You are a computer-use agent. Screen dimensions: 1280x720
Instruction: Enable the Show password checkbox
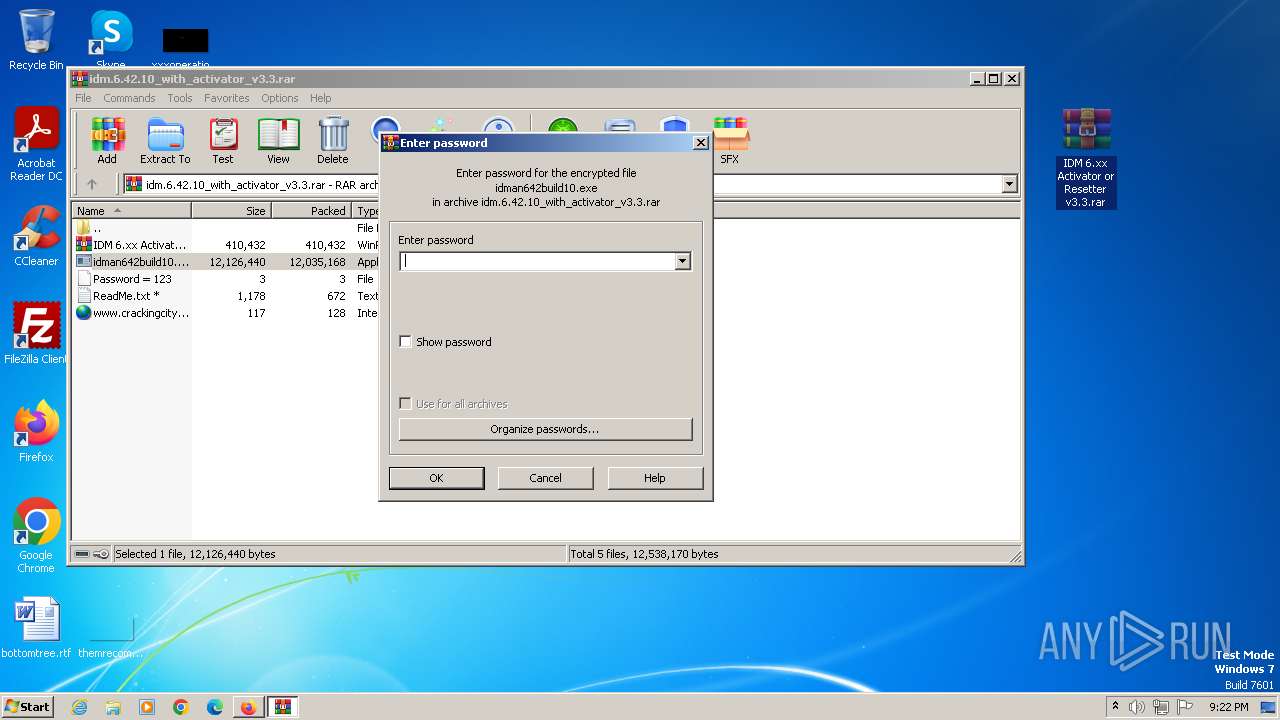[405, 342]
